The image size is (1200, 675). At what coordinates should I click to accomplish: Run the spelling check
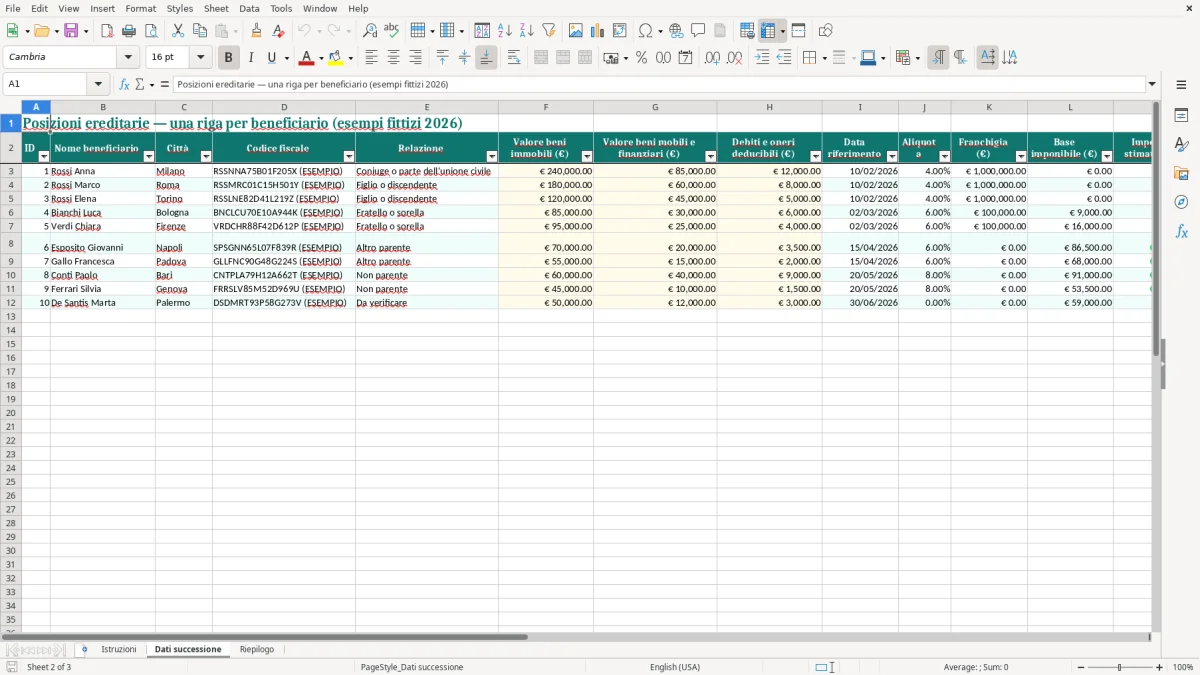click(392, 31)
